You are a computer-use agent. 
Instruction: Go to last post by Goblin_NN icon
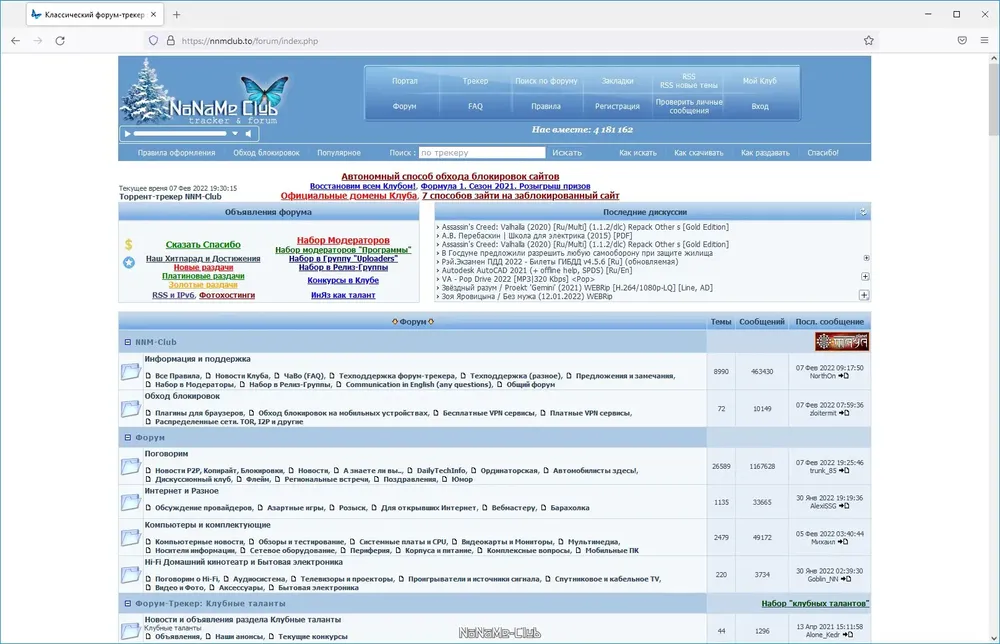[846, 579]
